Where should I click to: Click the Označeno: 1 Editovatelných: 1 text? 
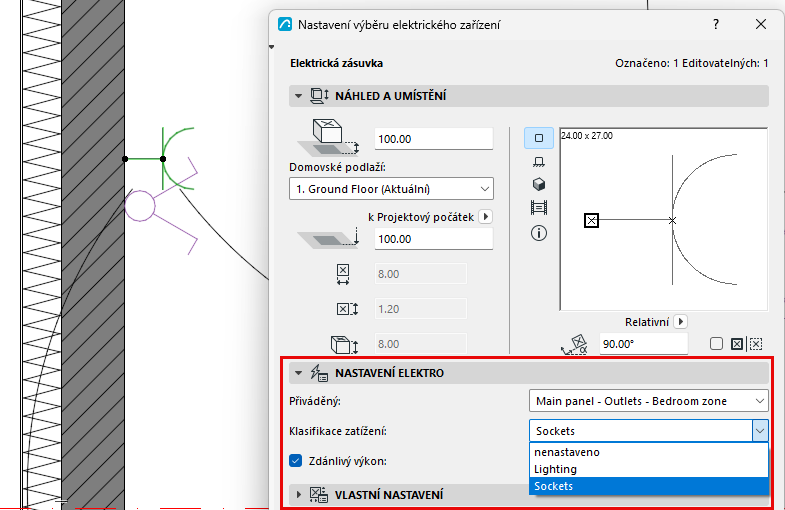[x=692, y=63]
